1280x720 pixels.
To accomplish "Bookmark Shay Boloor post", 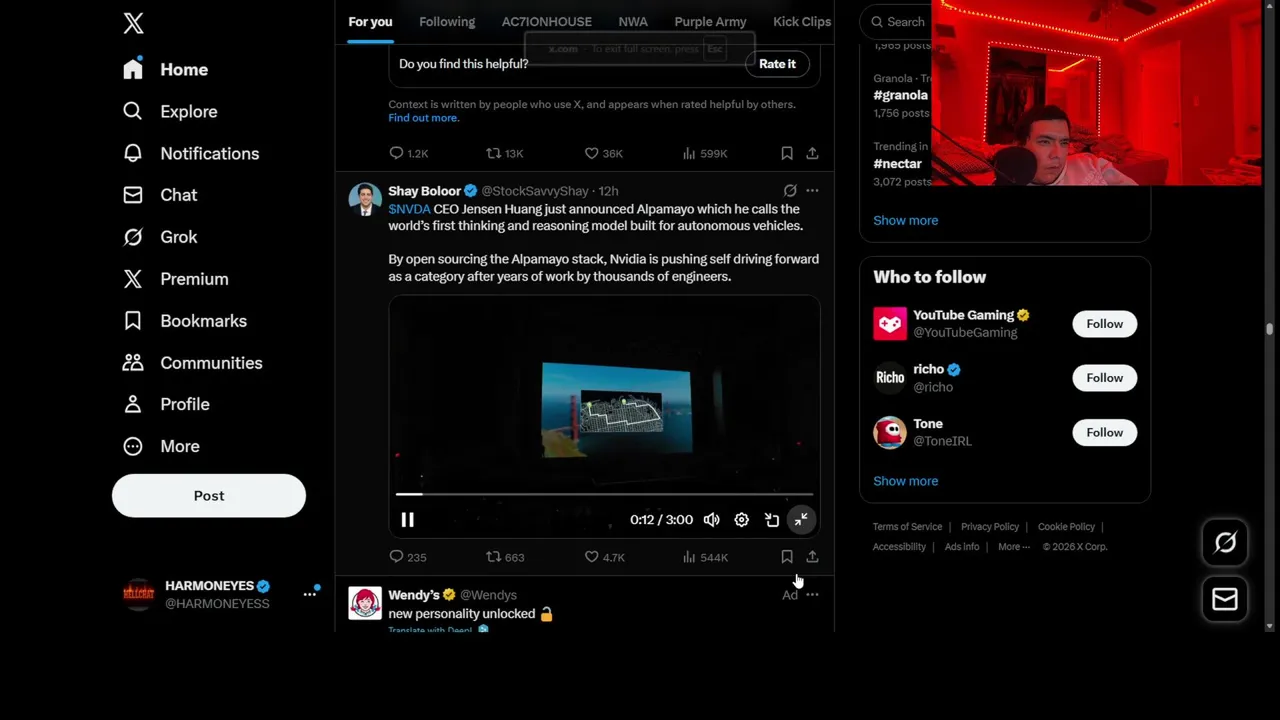I will 787,557.
